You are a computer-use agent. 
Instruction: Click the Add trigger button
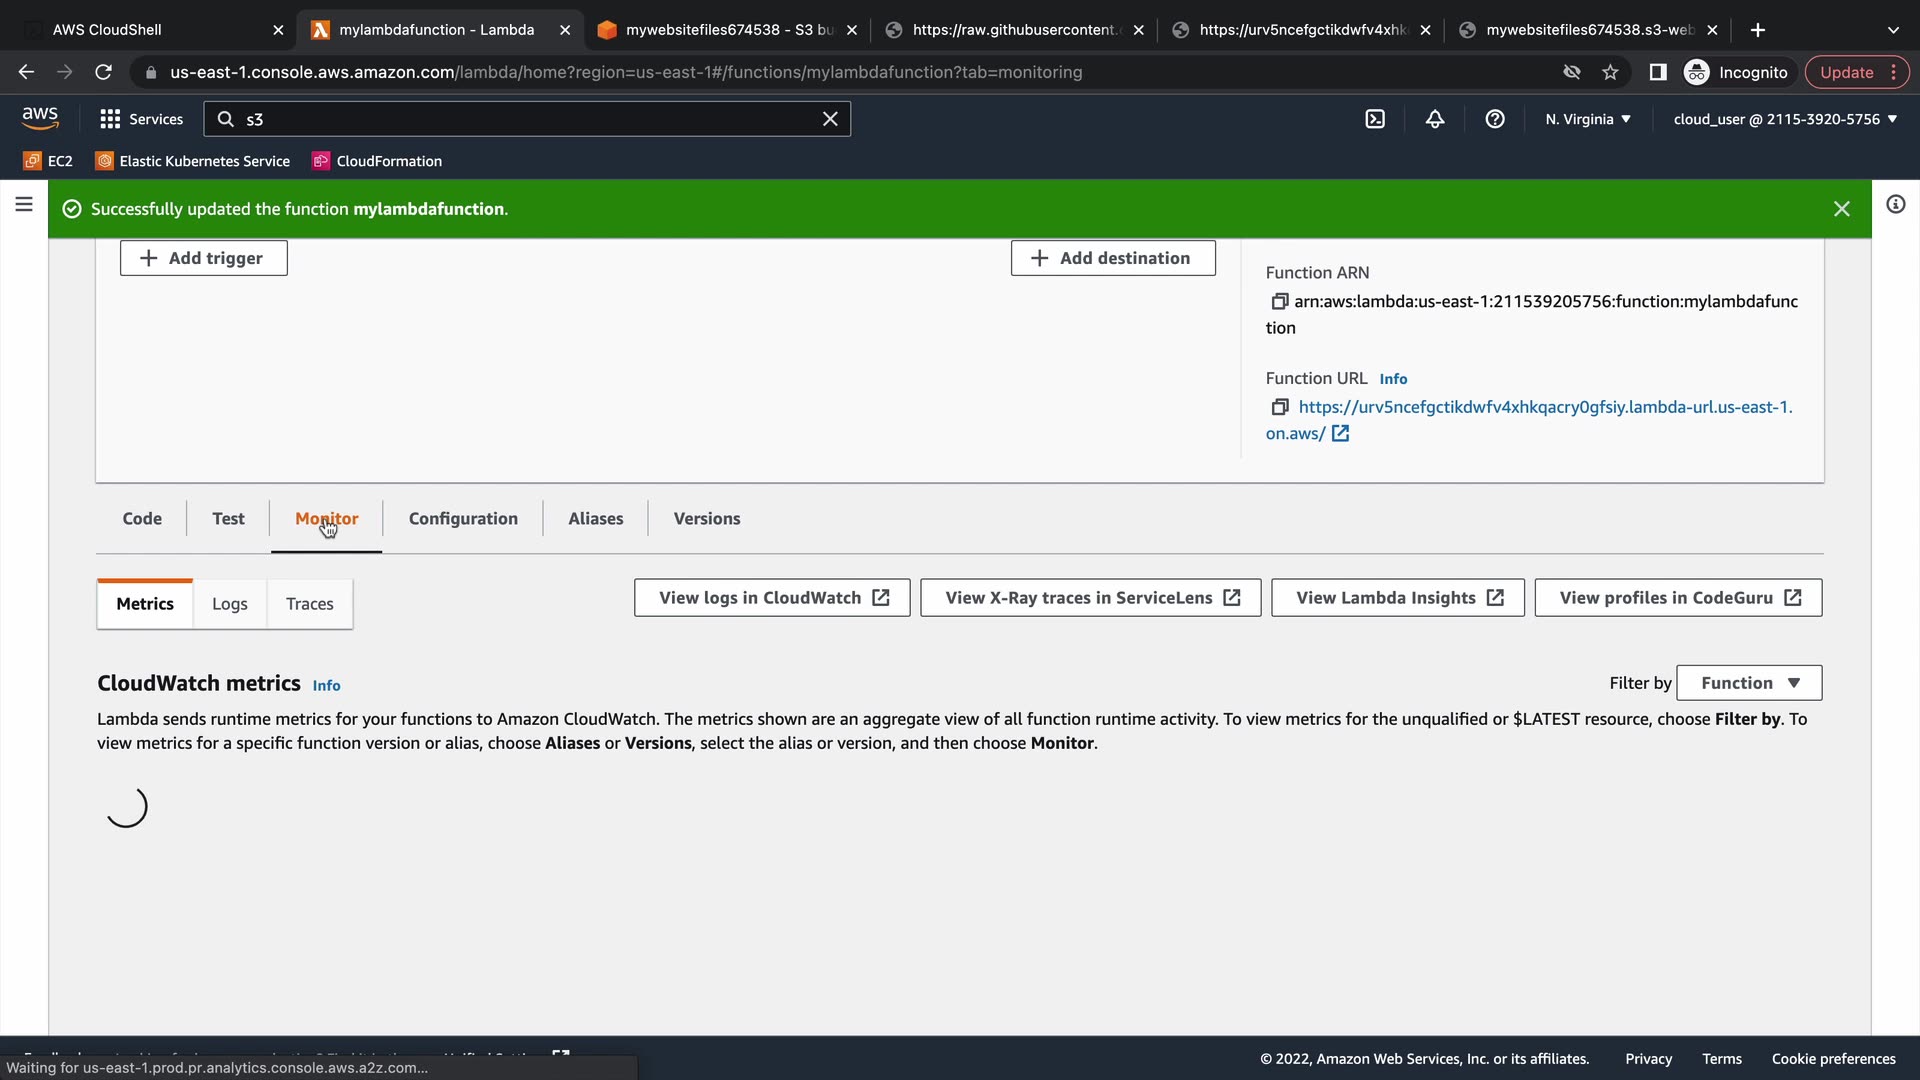tap(204, 258)
